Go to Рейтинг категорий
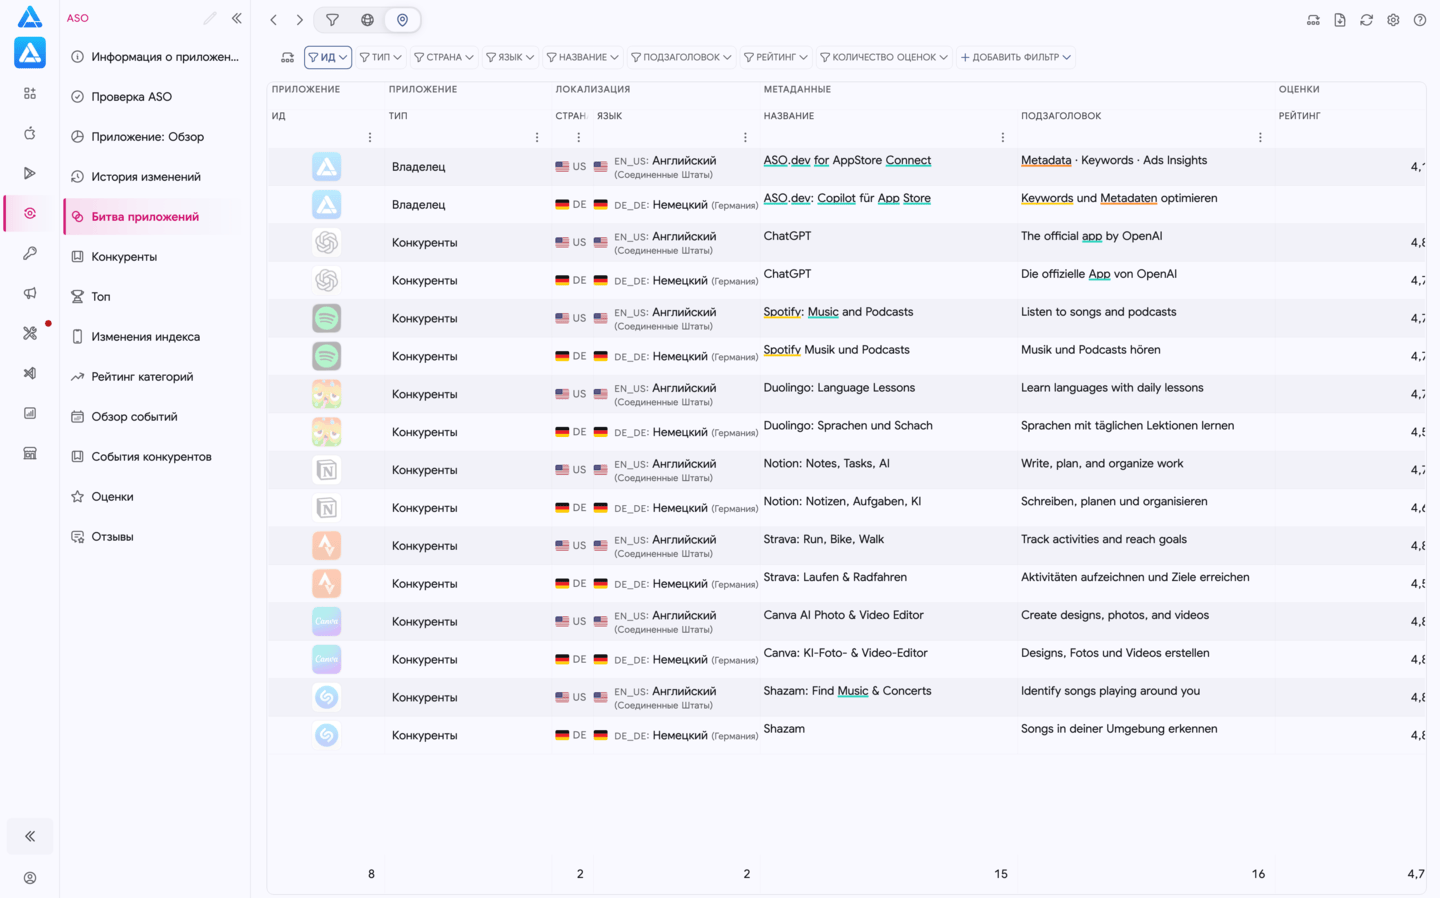The image size is (1440, 898). [x=155, y=377]
